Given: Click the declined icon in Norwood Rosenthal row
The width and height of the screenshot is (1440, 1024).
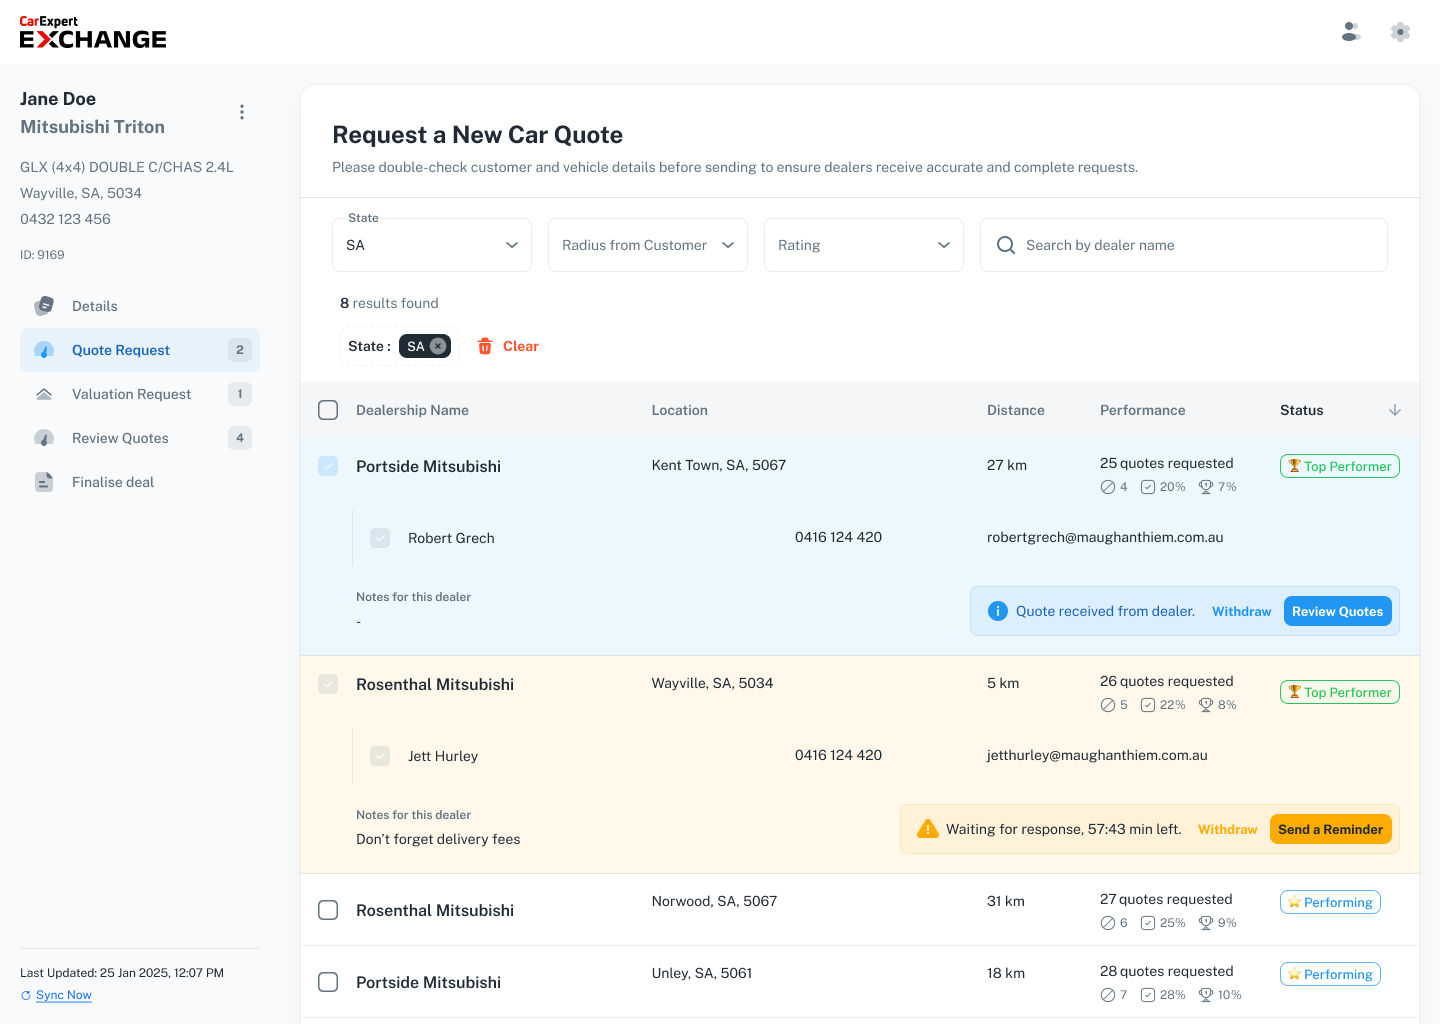Looking at the screenshot, I should click(1108, 923).
